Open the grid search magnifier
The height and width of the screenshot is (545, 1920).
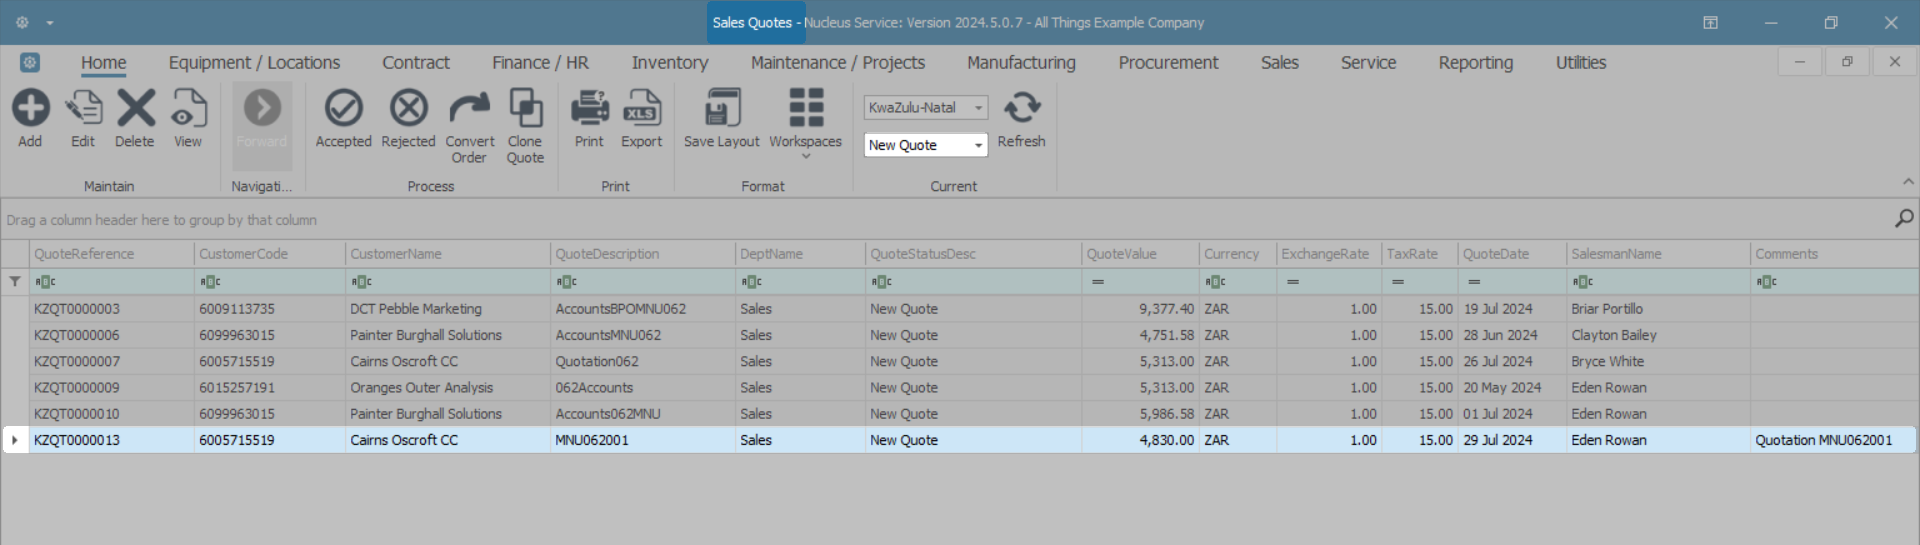pos(1904,218)
